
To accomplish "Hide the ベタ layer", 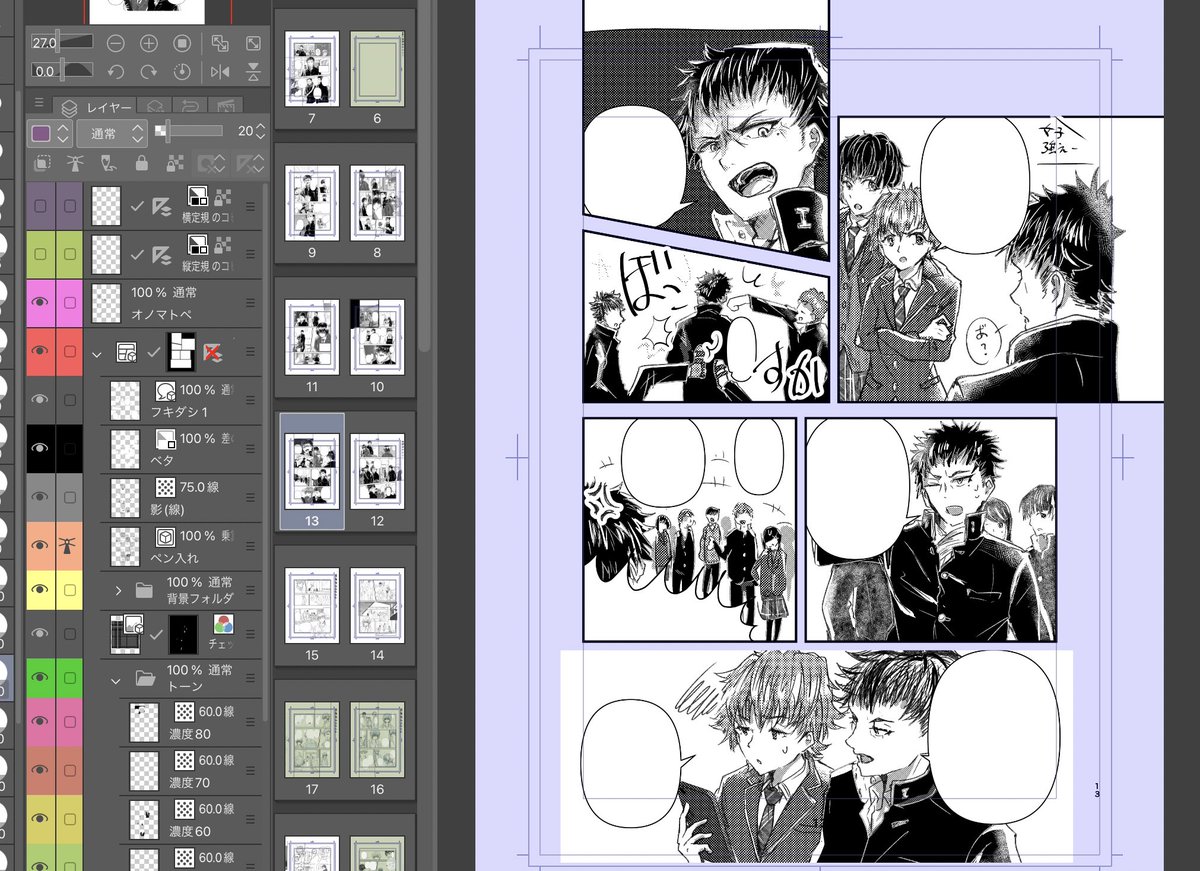I will pyautogui.click(x=40, y=449).
